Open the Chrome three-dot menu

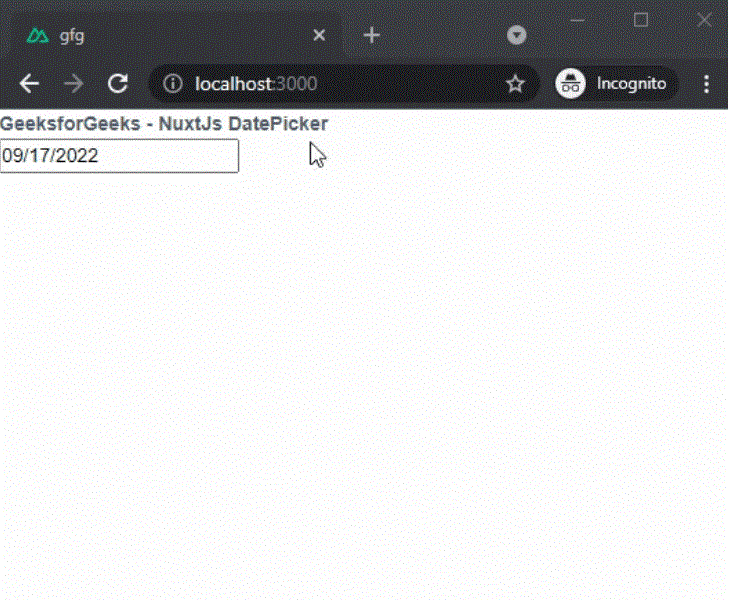706,84
